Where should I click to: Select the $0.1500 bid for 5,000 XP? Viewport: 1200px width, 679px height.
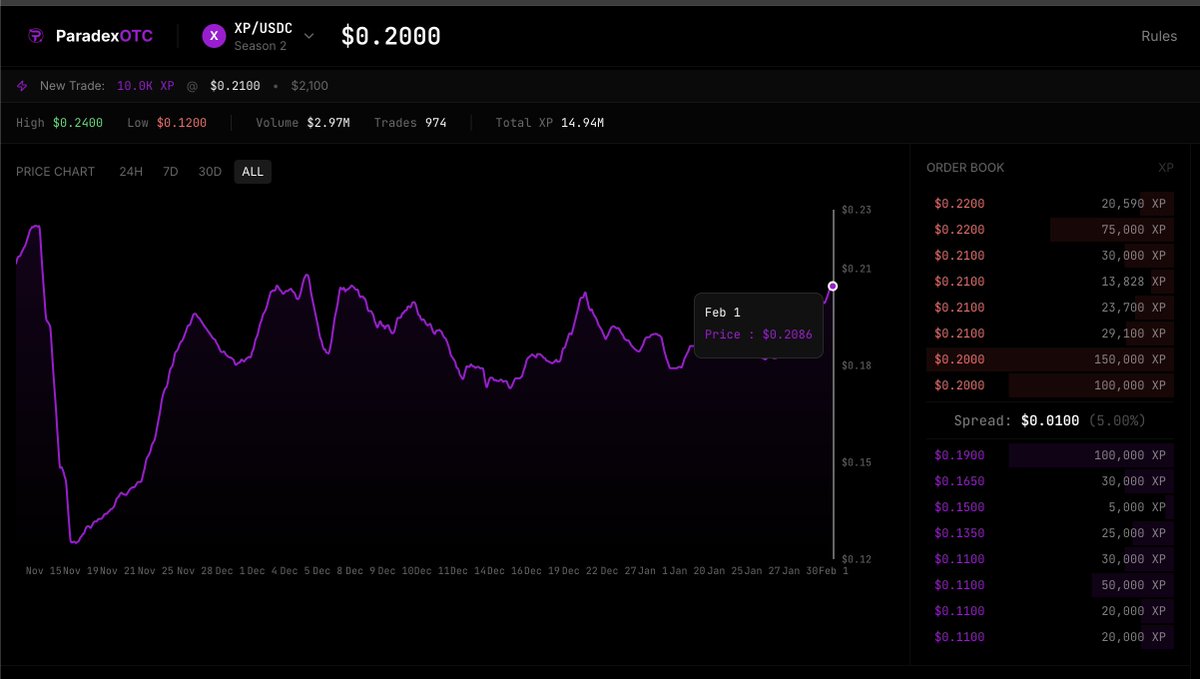[x=1050, y=507]
